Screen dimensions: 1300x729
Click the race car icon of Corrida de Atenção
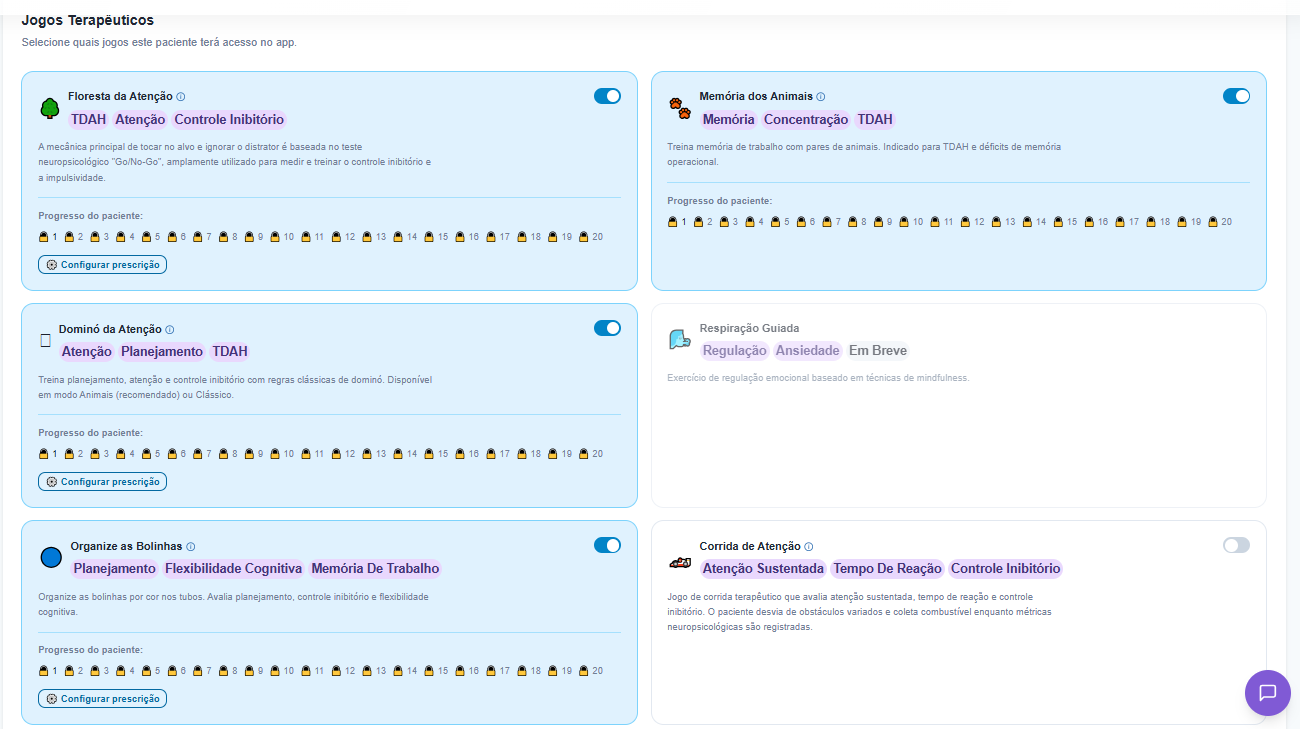click(680, 563)
